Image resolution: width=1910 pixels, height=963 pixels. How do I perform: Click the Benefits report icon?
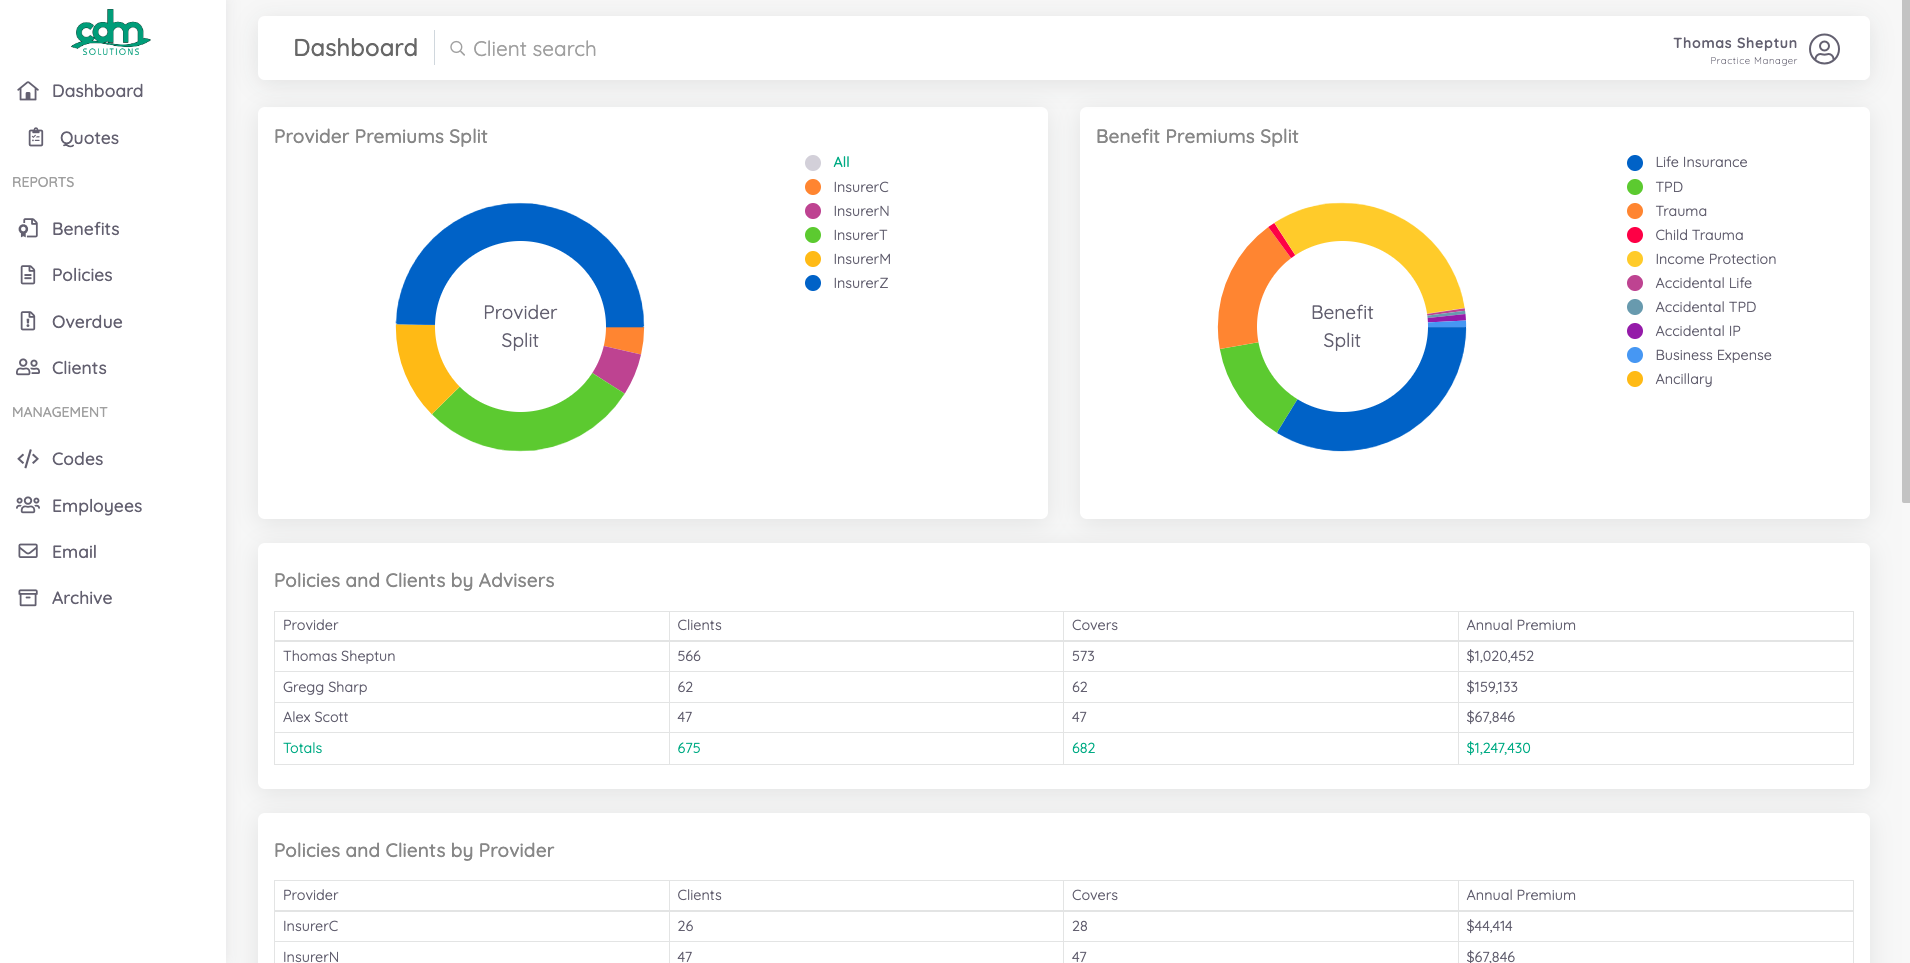click(28, 229)
